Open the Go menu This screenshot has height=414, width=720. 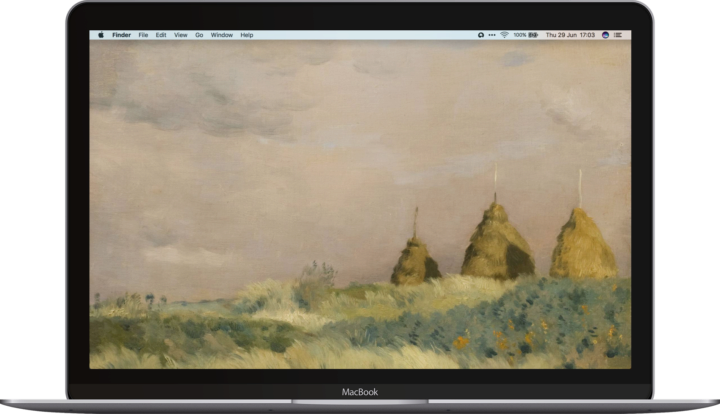click(199, 35)
